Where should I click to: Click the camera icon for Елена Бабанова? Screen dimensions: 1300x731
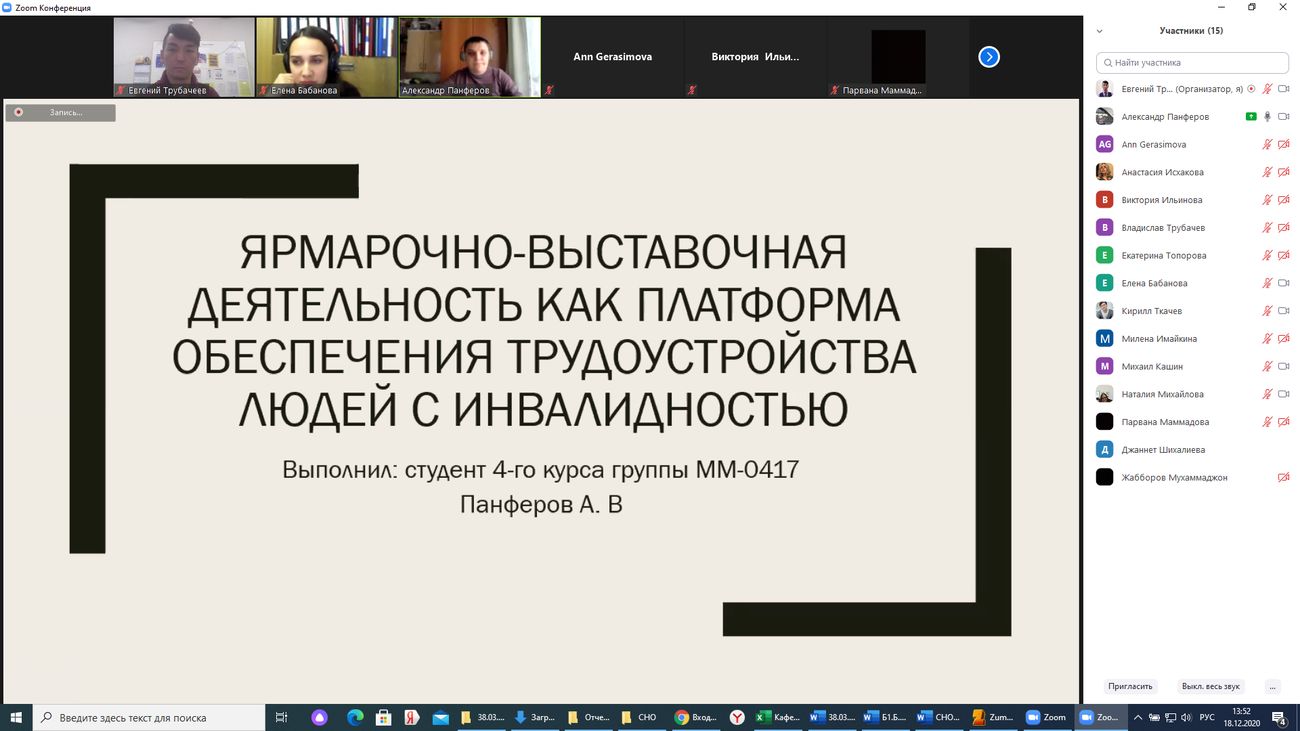tap(1283, 283)
